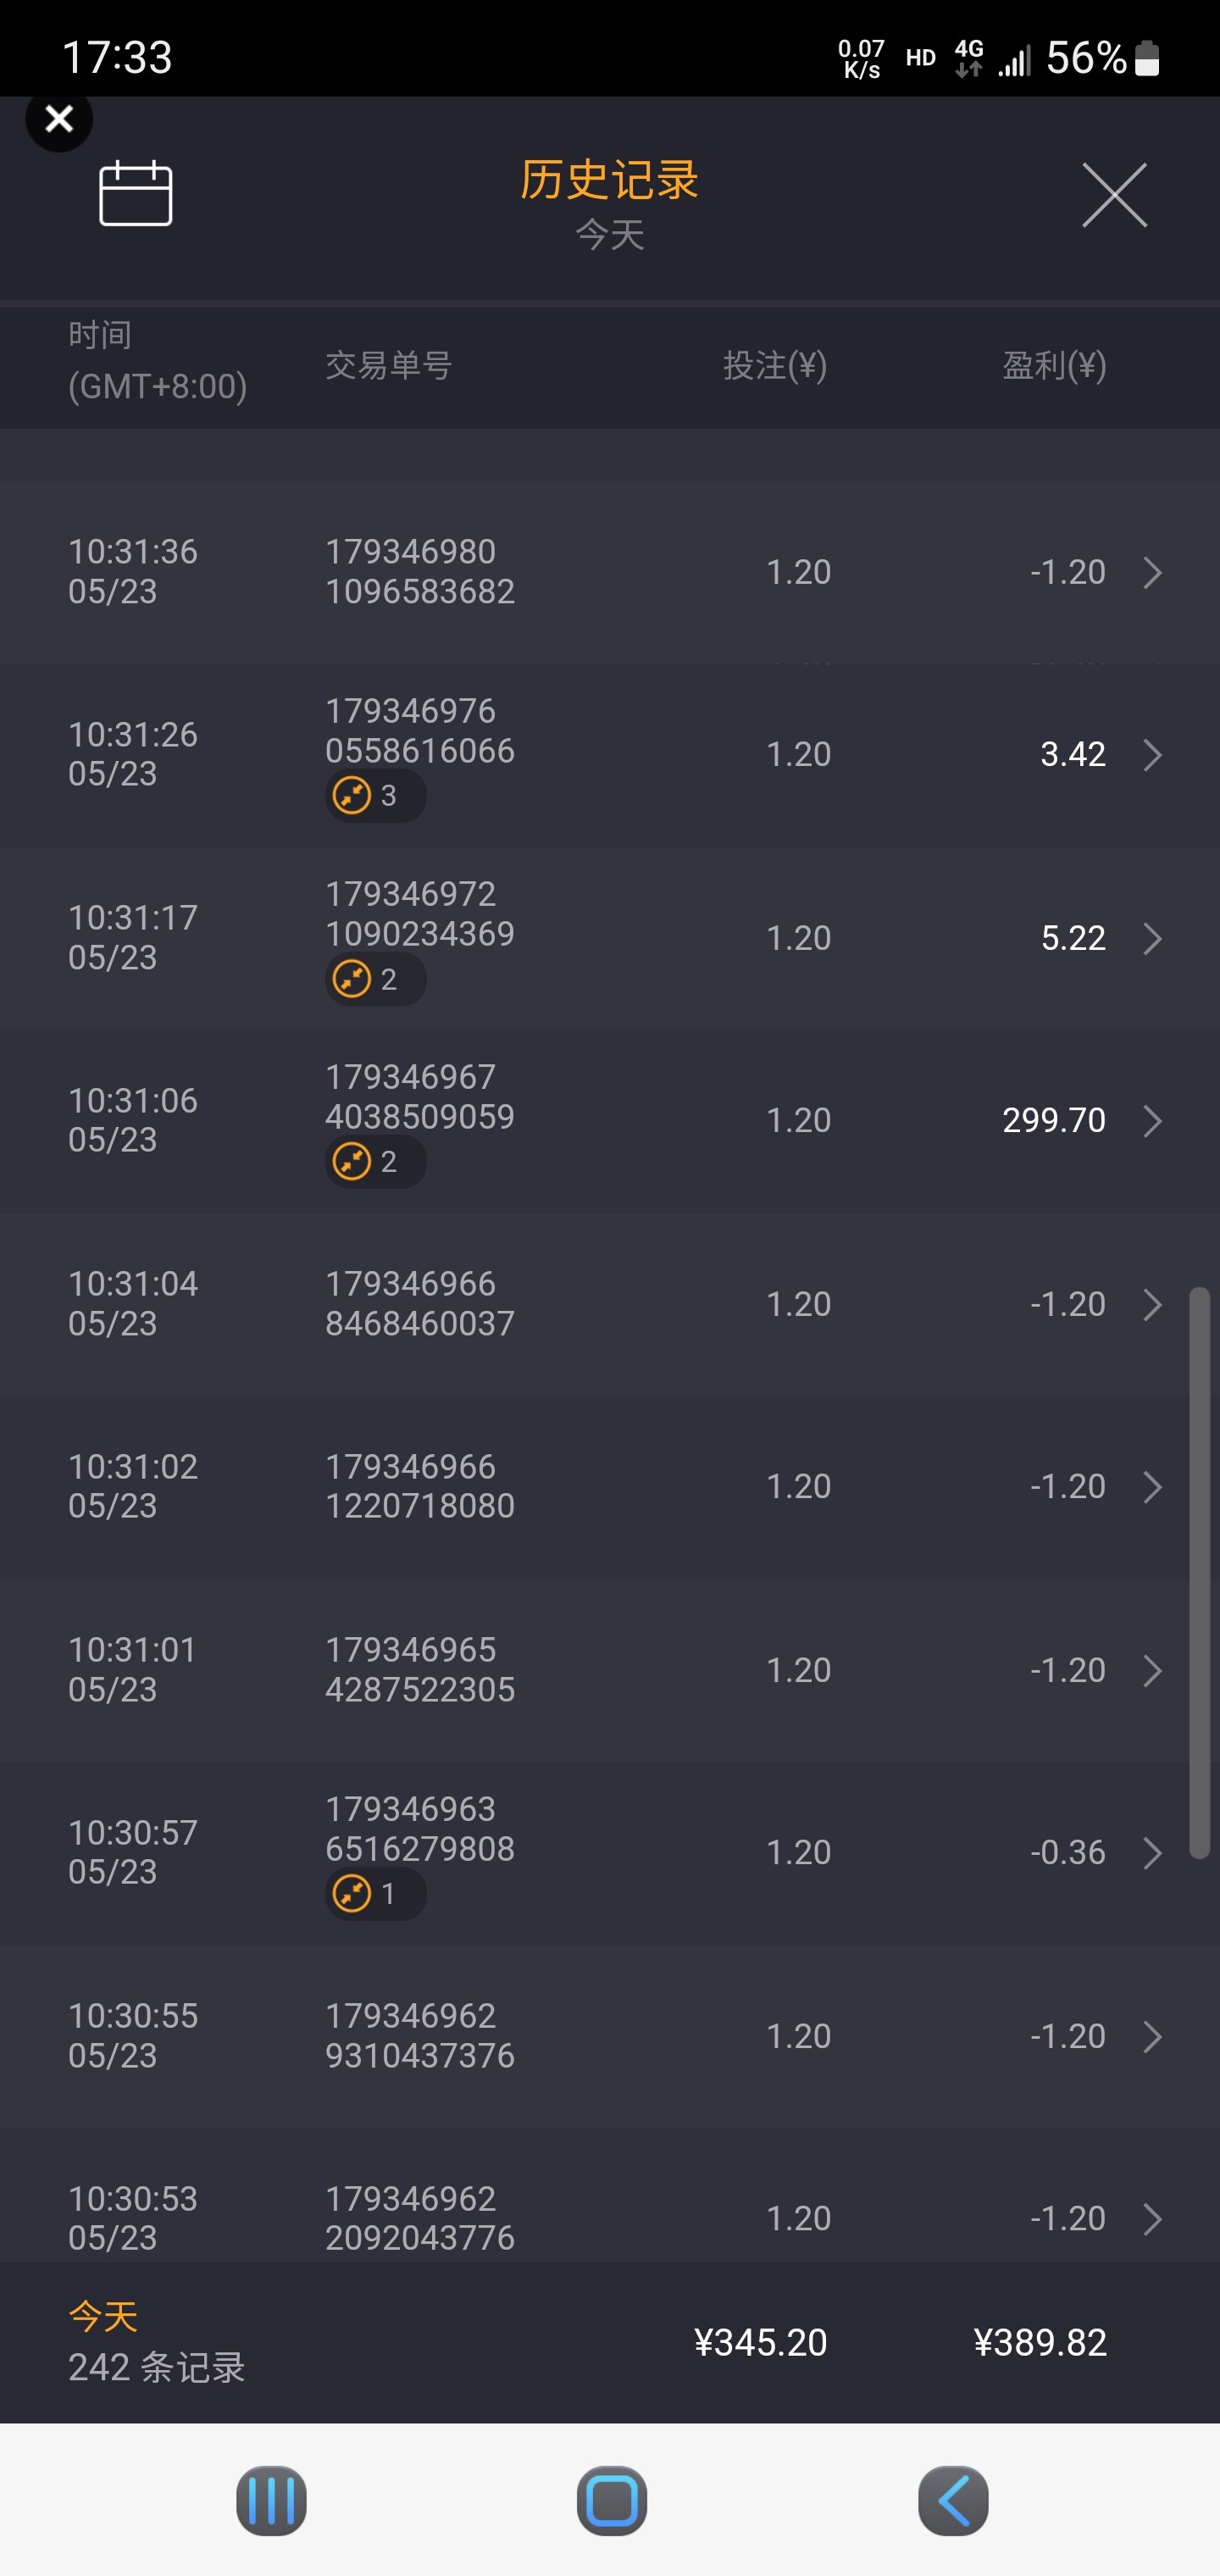Click the 投注(¥) column header

[x=775, y=366]
